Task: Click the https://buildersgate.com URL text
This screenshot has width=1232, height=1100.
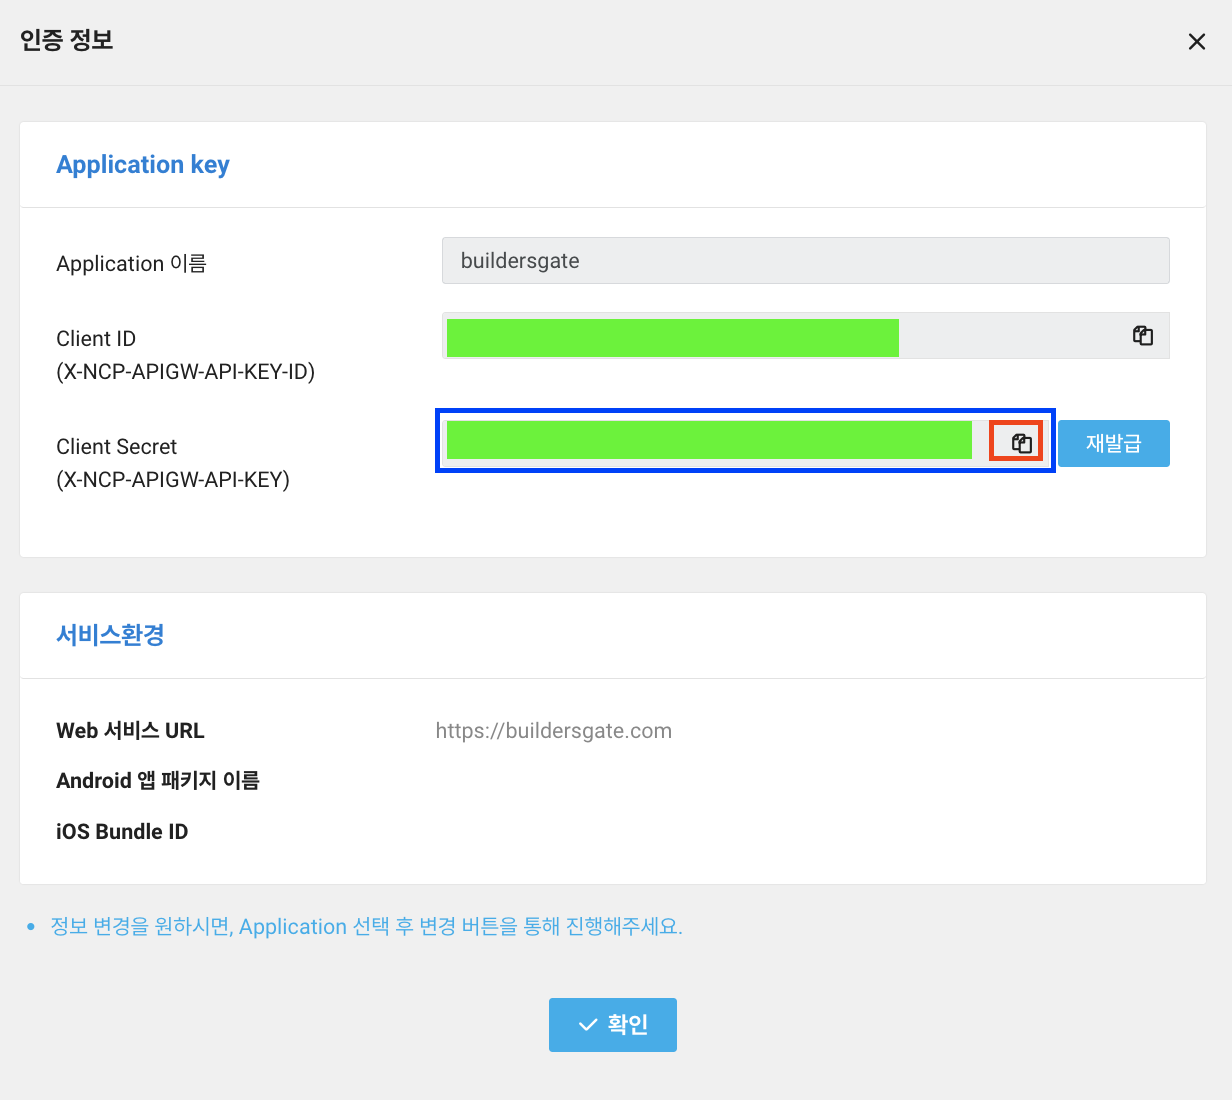Action: coord(553,731)
